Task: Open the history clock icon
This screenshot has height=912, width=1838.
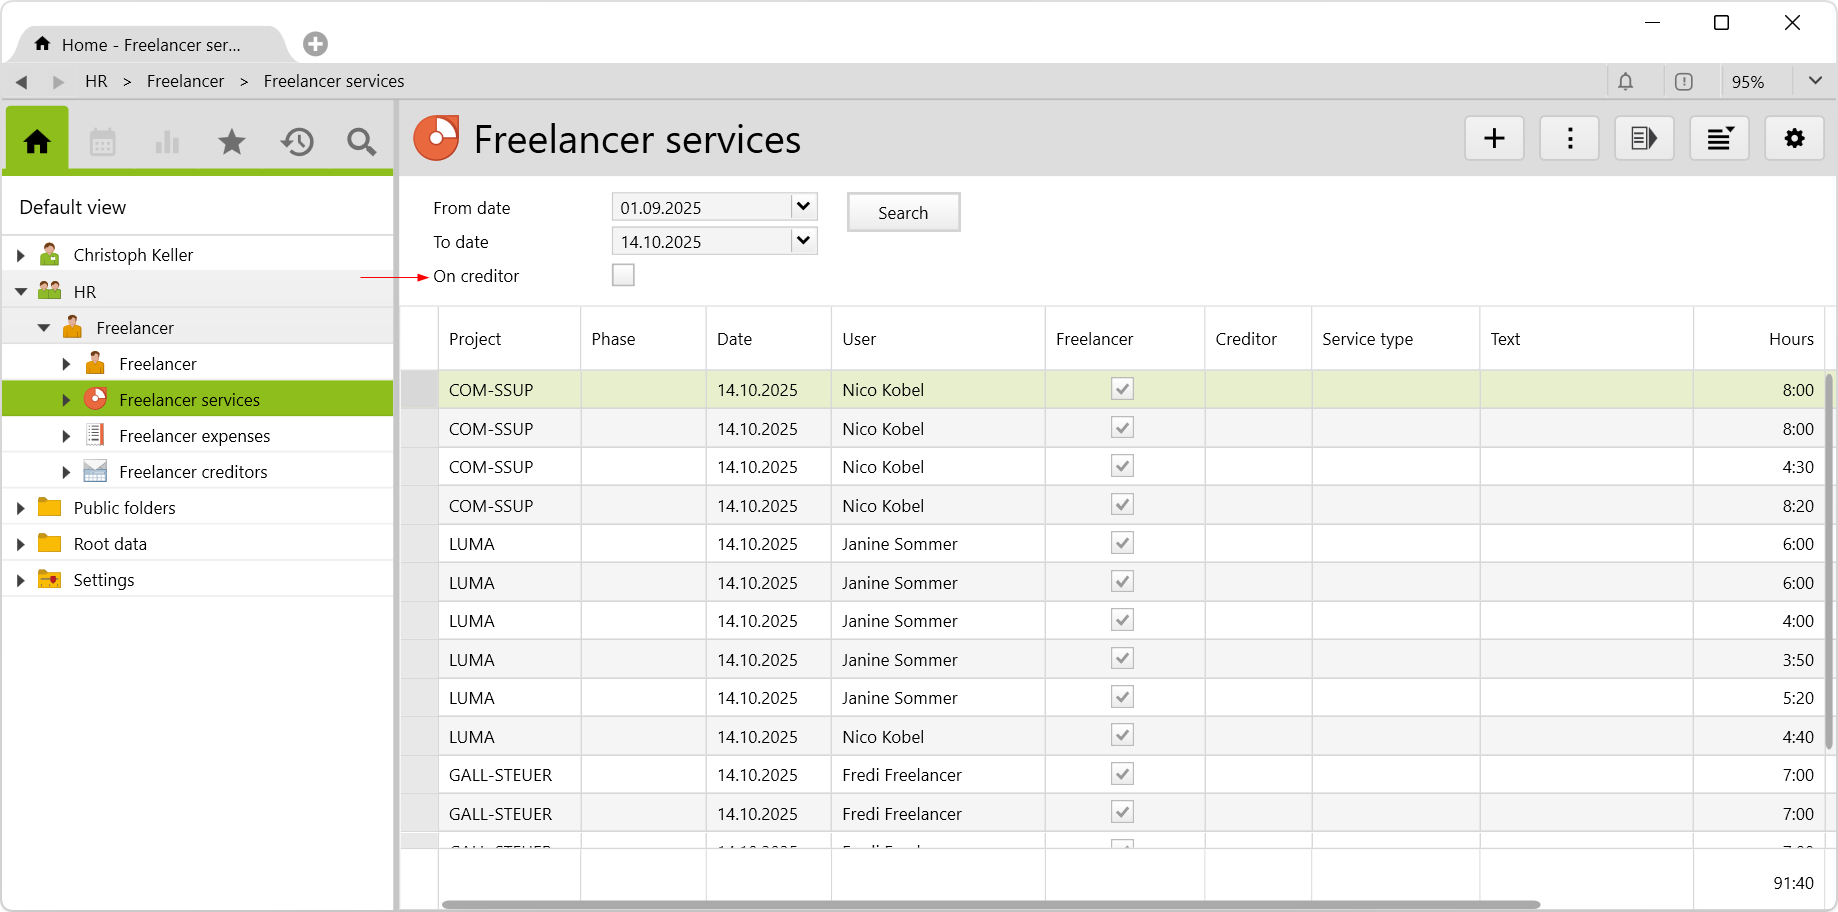Action: pyautogui.click(x=297, y=142)
